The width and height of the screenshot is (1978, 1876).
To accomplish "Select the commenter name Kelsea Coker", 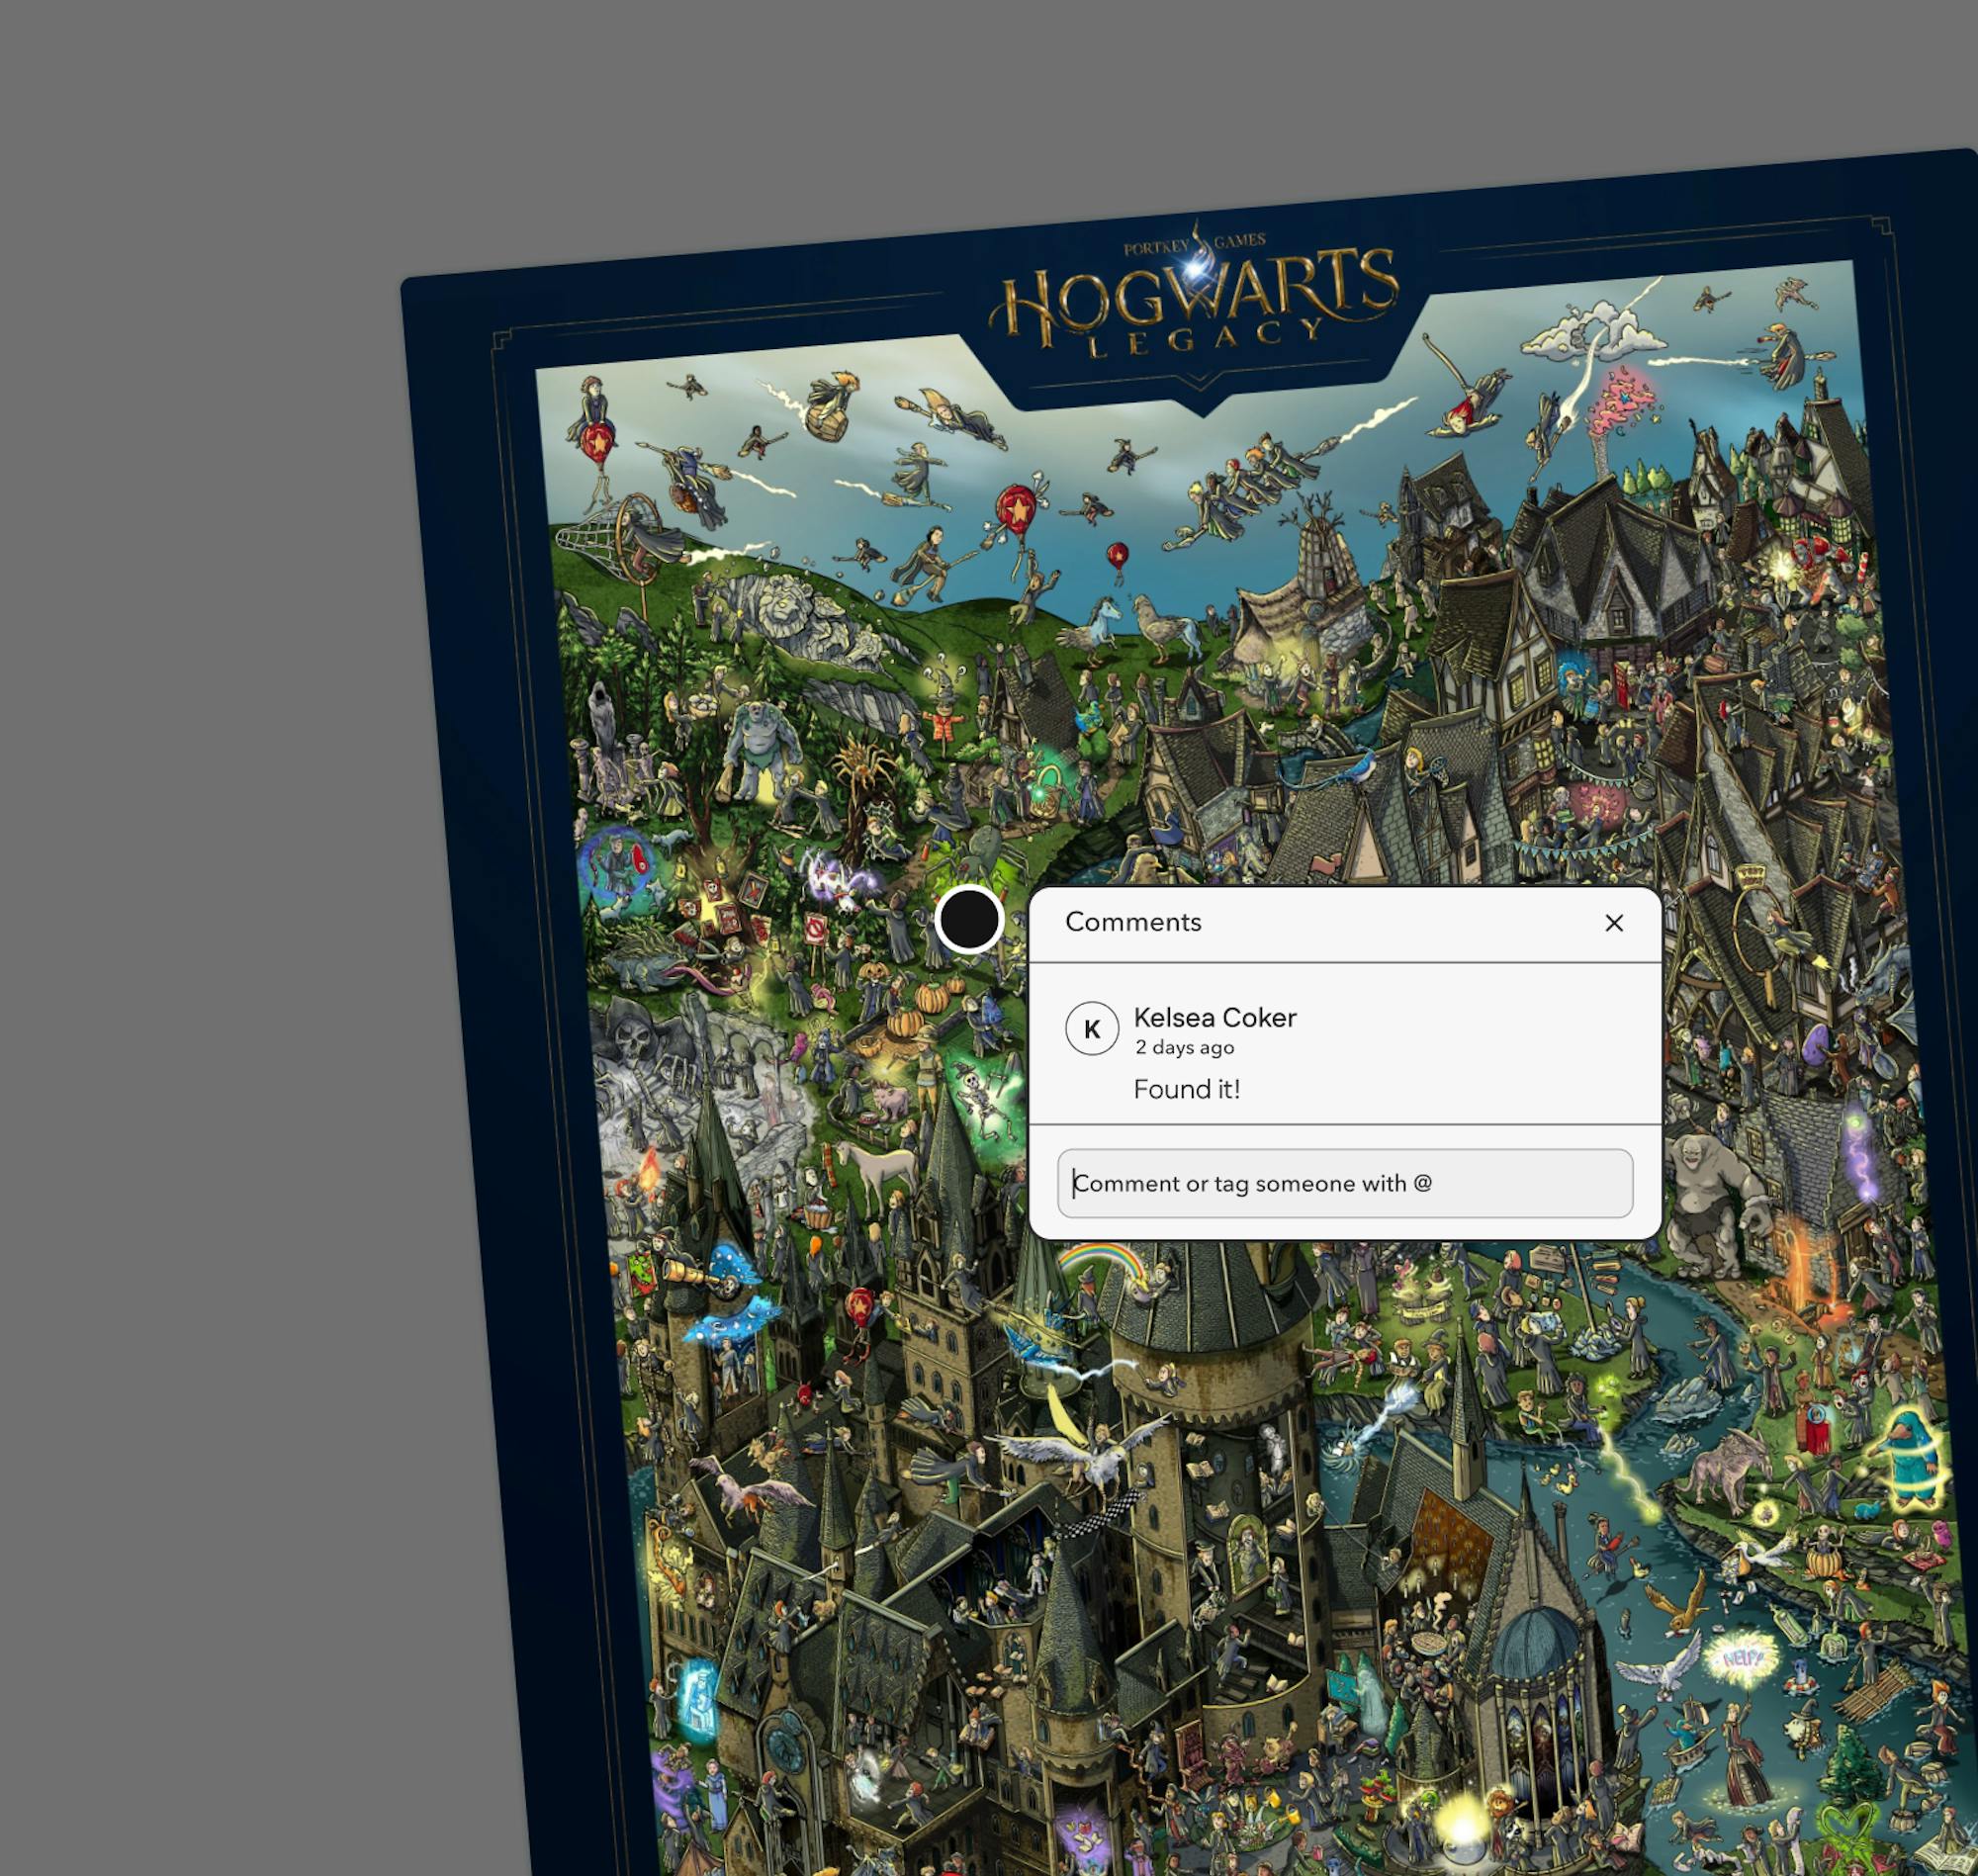I will coord(1214,1017).
